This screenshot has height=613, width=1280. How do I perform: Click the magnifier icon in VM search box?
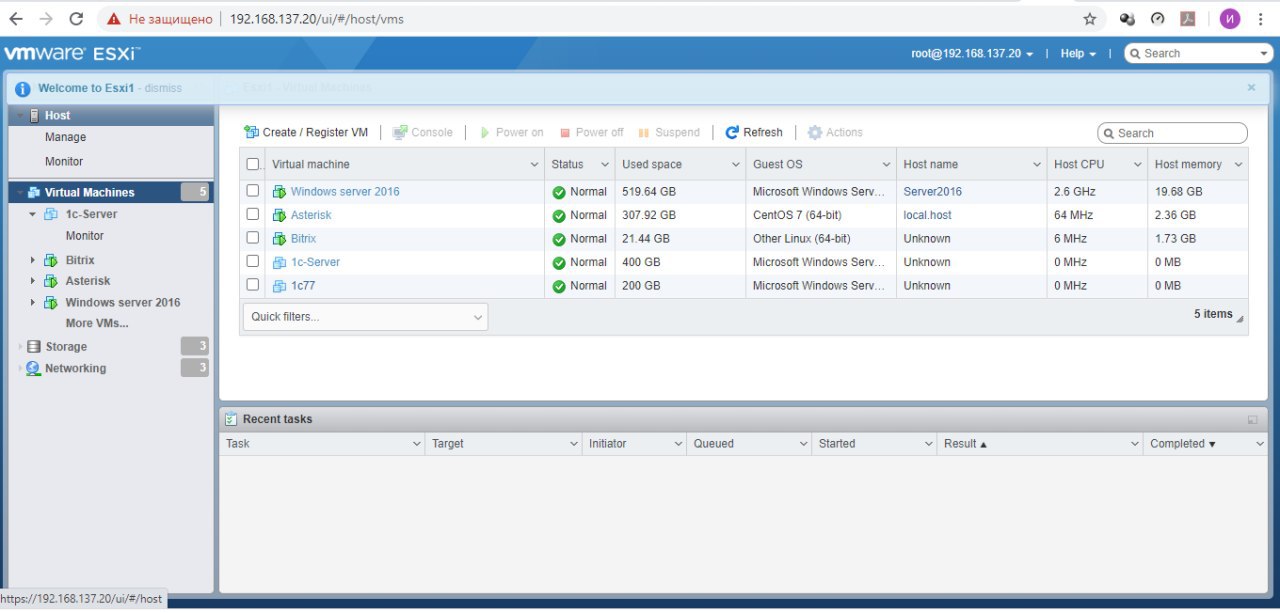click(x=1110, y=133)
